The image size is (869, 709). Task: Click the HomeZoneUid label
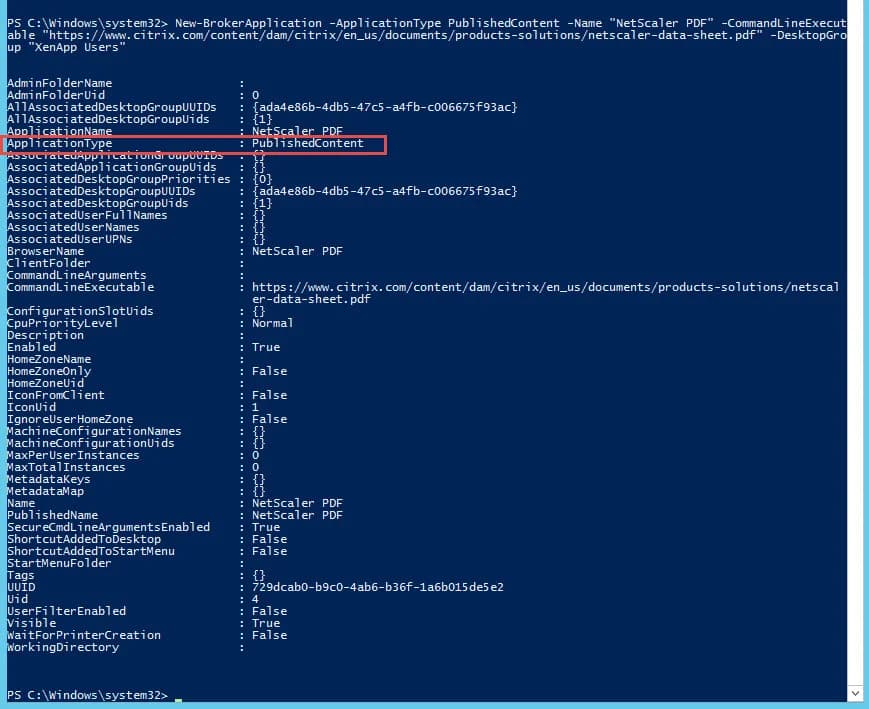point(45,384)
